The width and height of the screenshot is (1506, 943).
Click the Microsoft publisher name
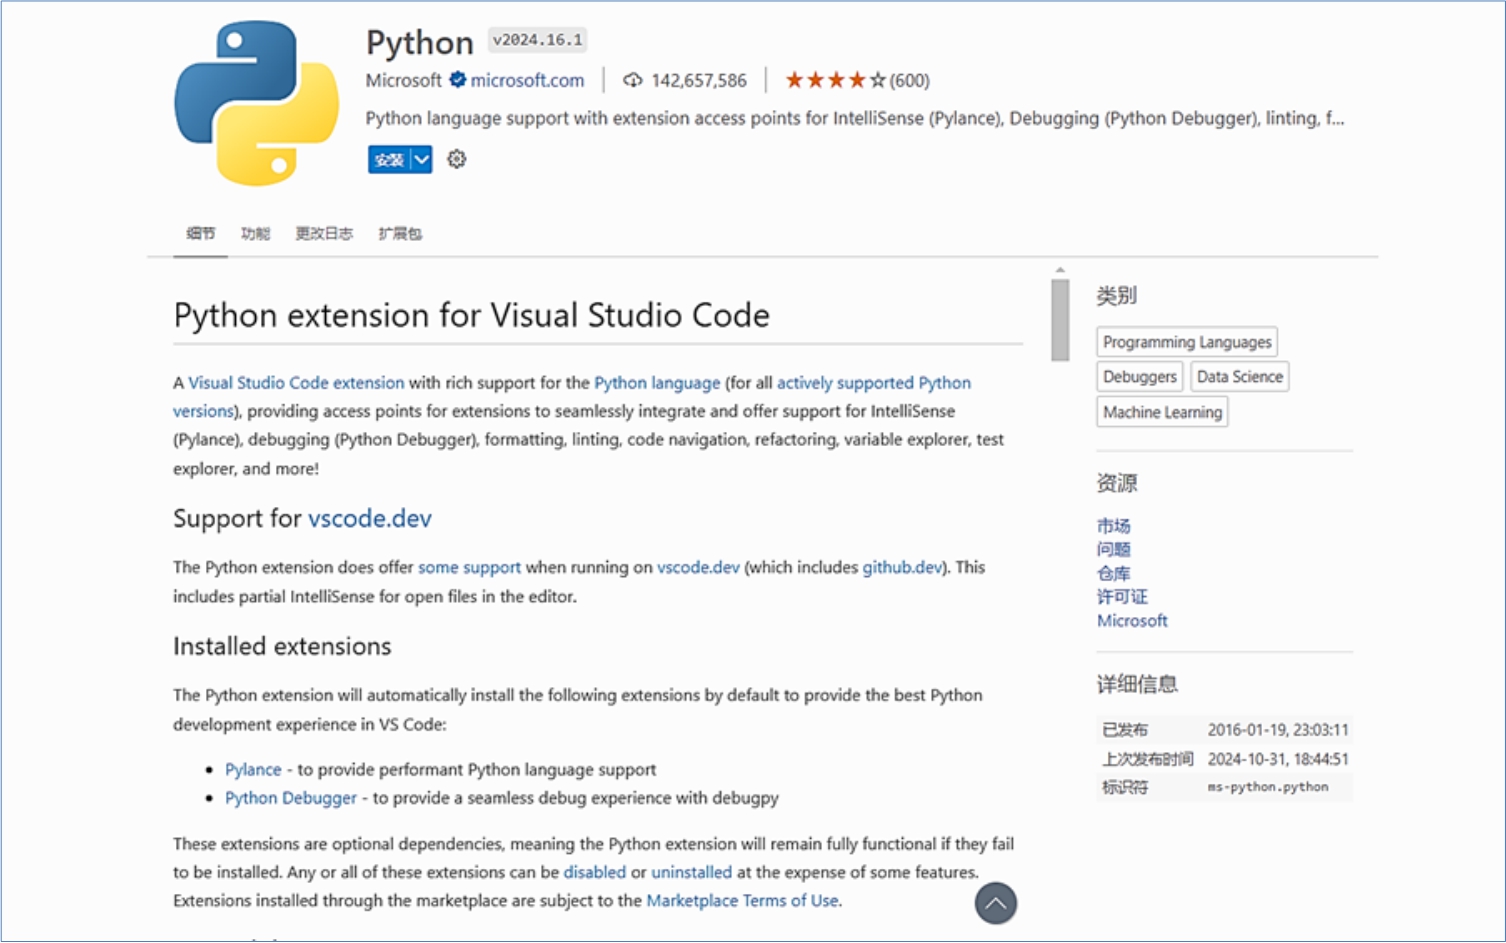click(403, 80)
